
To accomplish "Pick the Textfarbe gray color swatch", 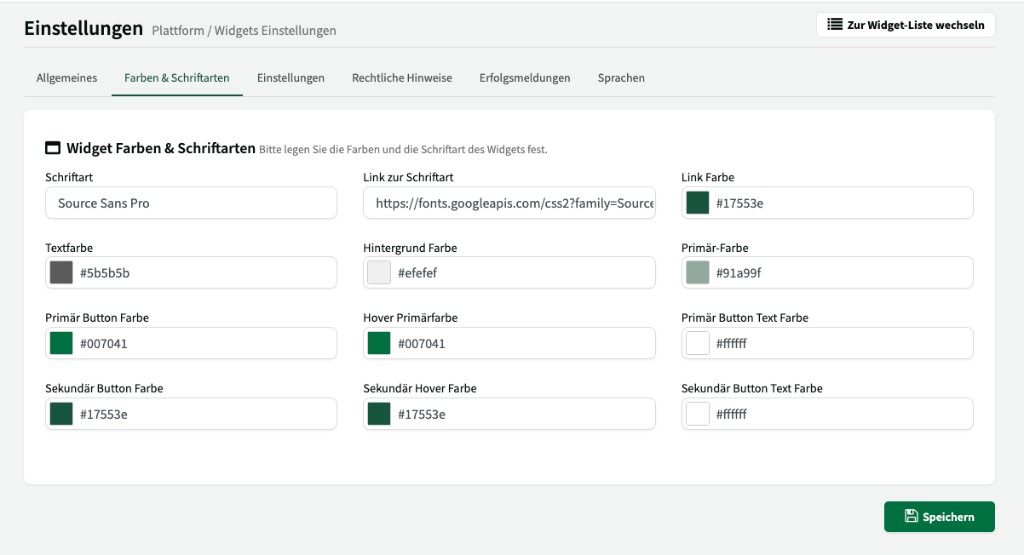I will point(61,273).
